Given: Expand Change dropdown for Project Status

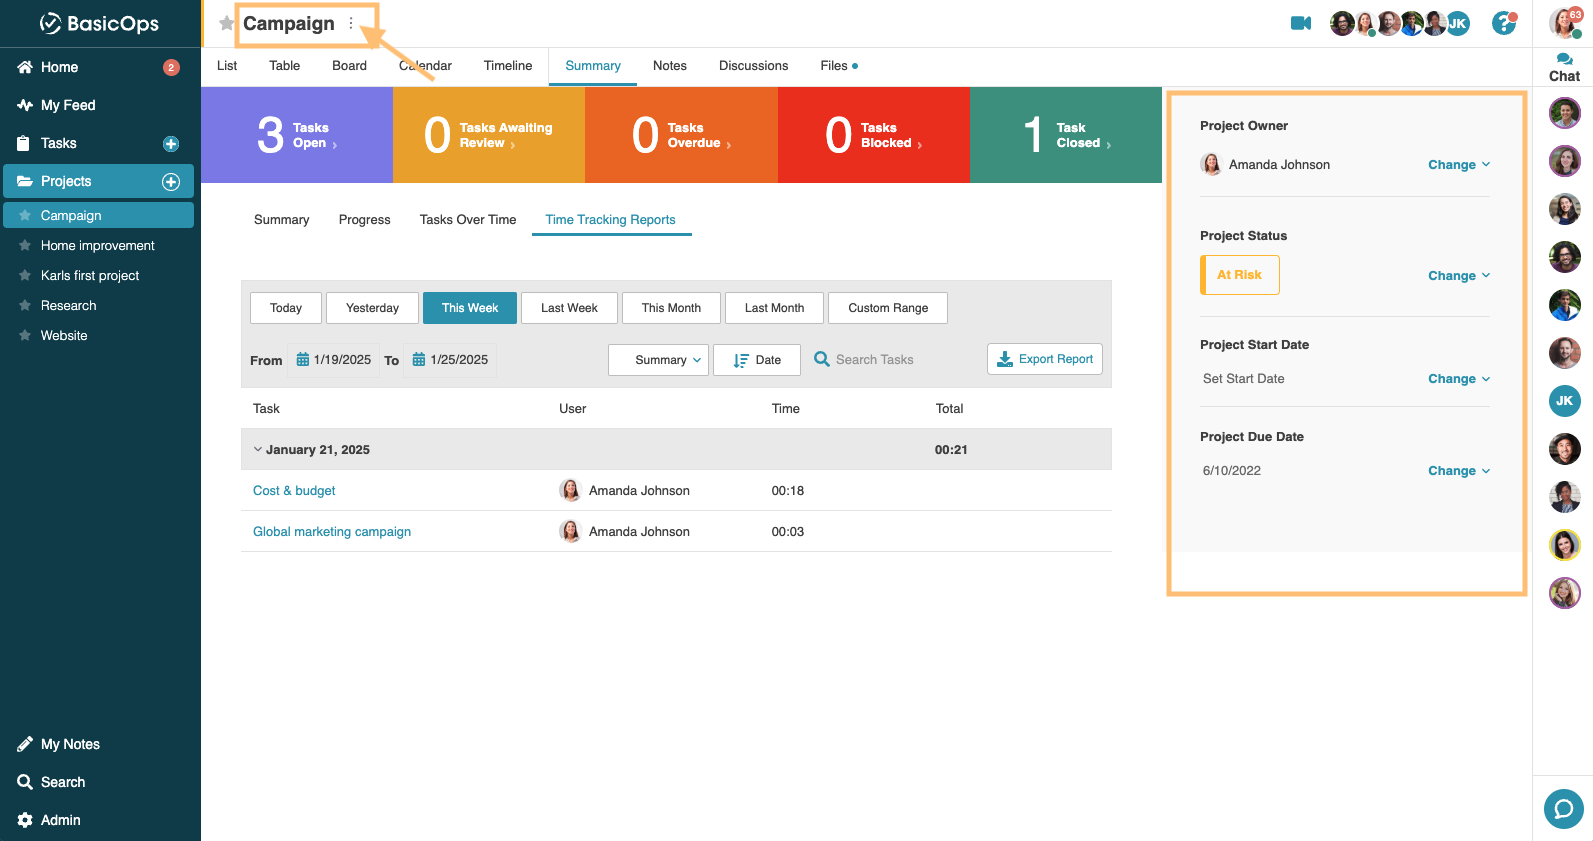Looking at the screenshot, I should point(1458,276).
